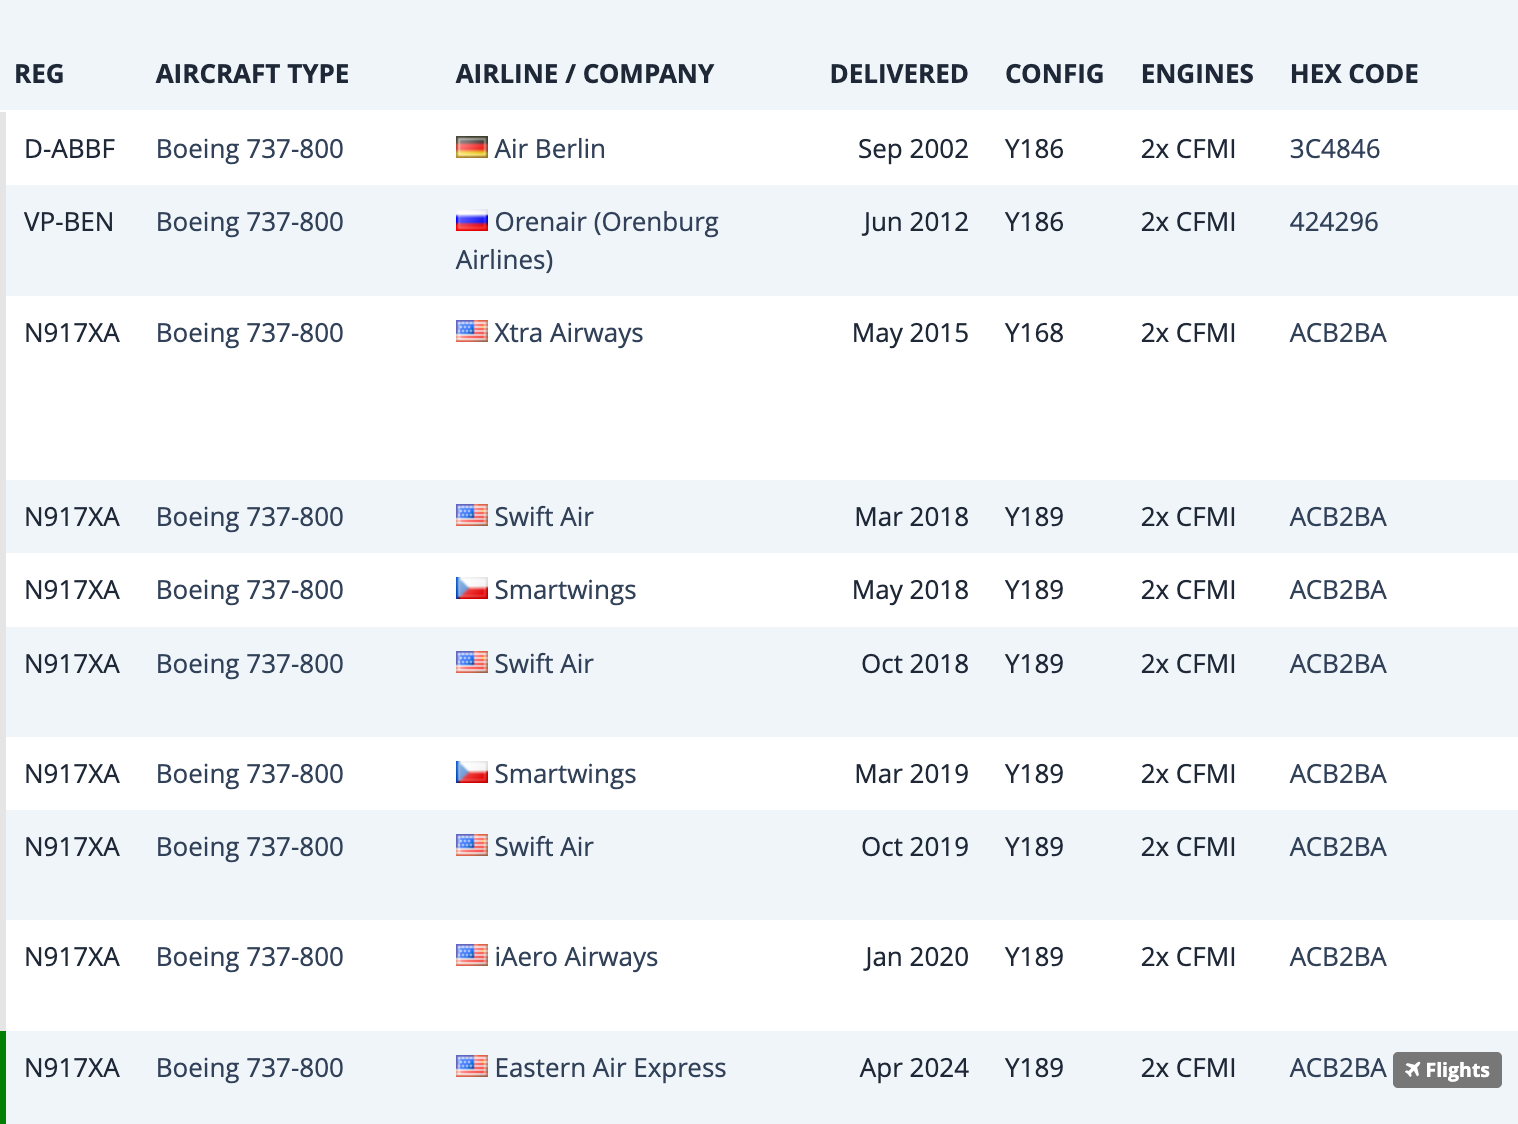Screen dimensions: 1518x1124
Task: Click delivery date Oct 2019
Action: [915, 847]
